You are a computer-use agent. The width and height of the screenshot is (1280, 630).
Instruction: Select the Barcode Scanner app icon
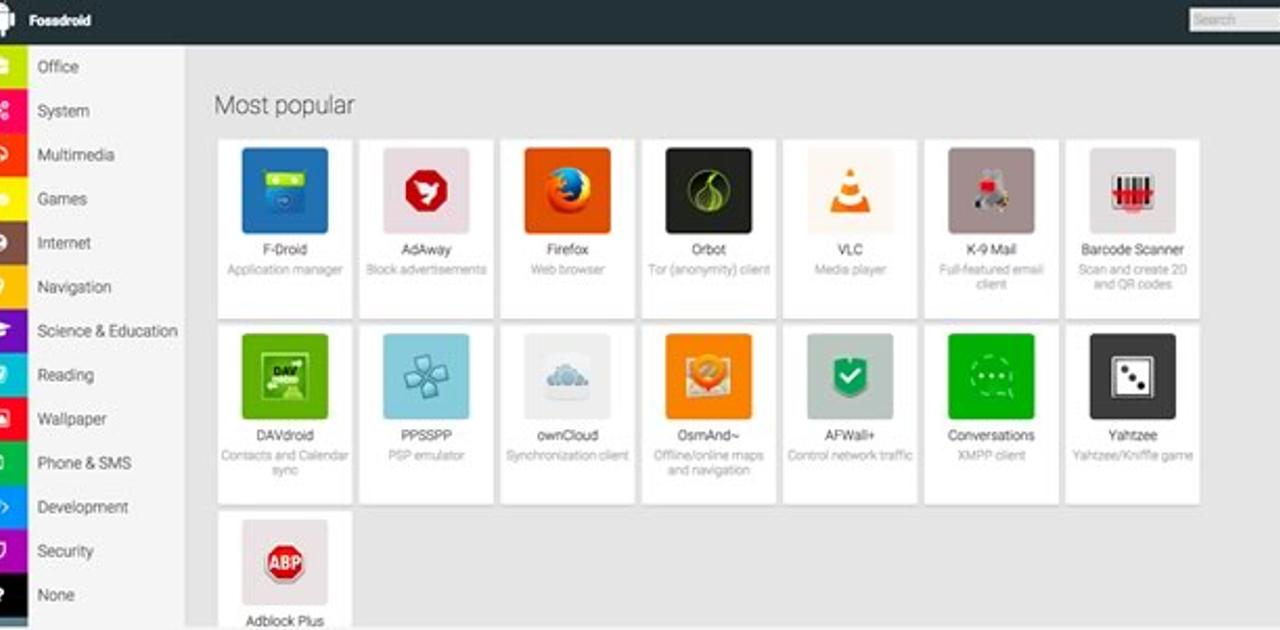tap(1131, 190)
